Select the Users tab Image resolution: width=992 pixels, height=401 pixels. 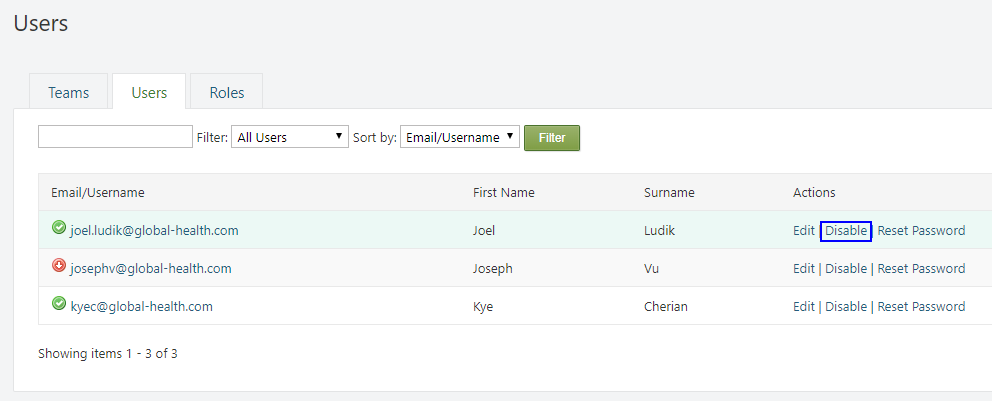tap(149, 92)
